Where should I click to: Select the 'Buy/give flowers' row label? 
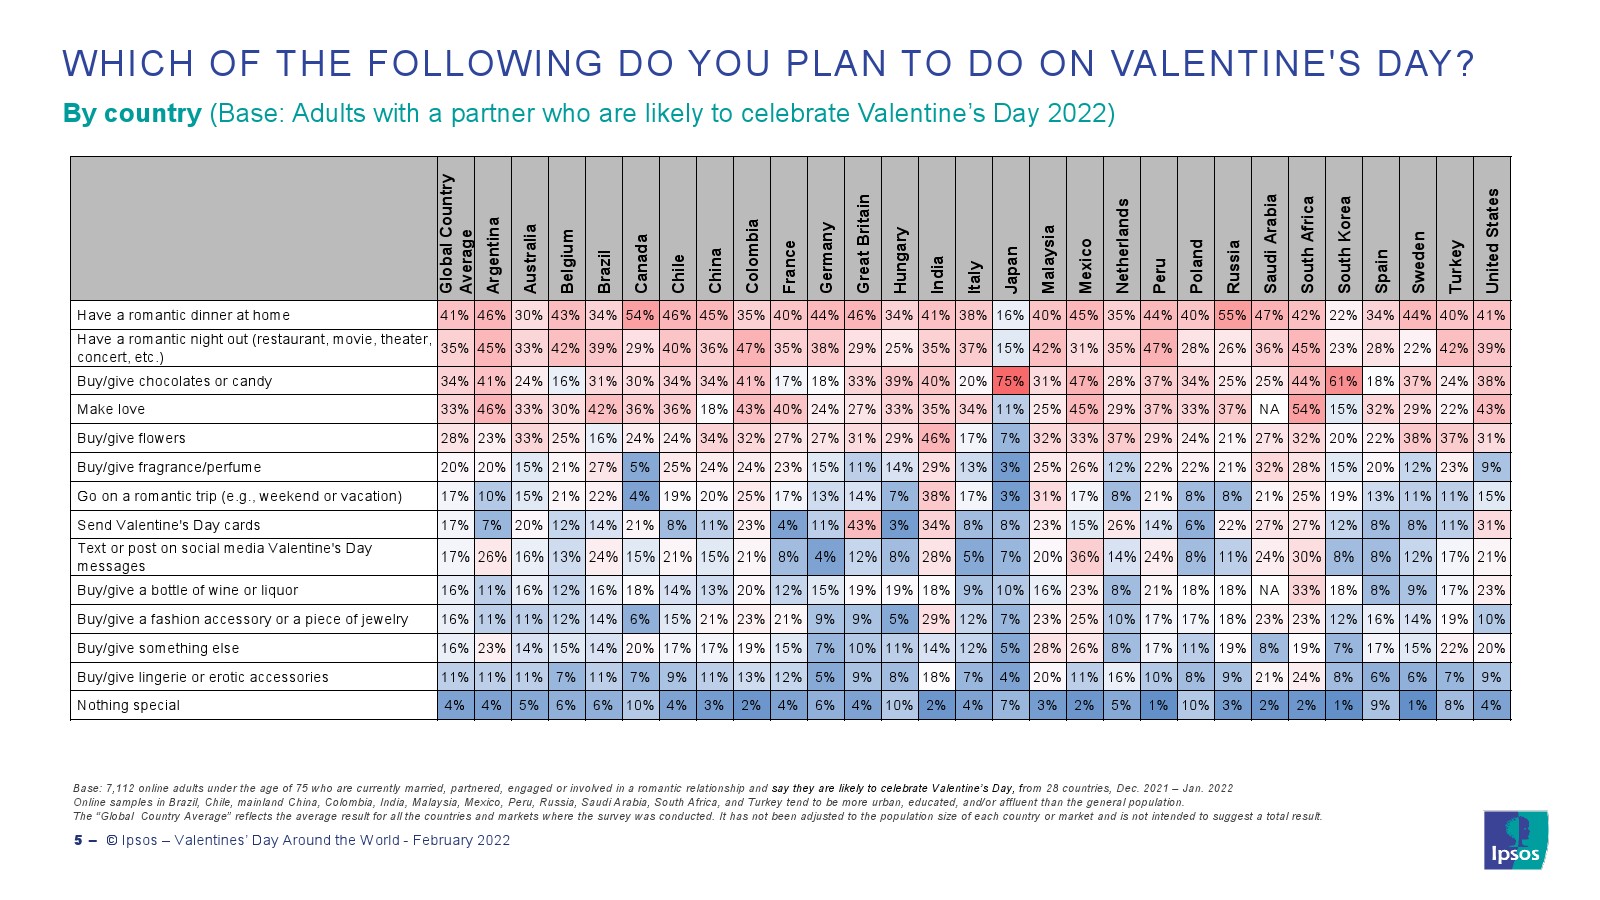(131, 438)
